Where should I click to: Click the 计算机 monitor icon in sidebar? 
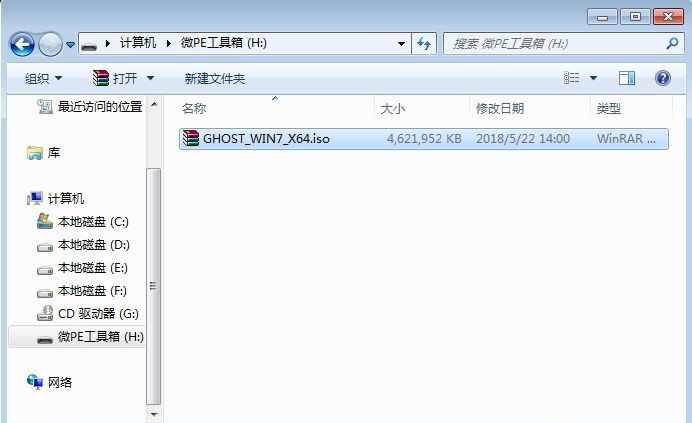34,199
